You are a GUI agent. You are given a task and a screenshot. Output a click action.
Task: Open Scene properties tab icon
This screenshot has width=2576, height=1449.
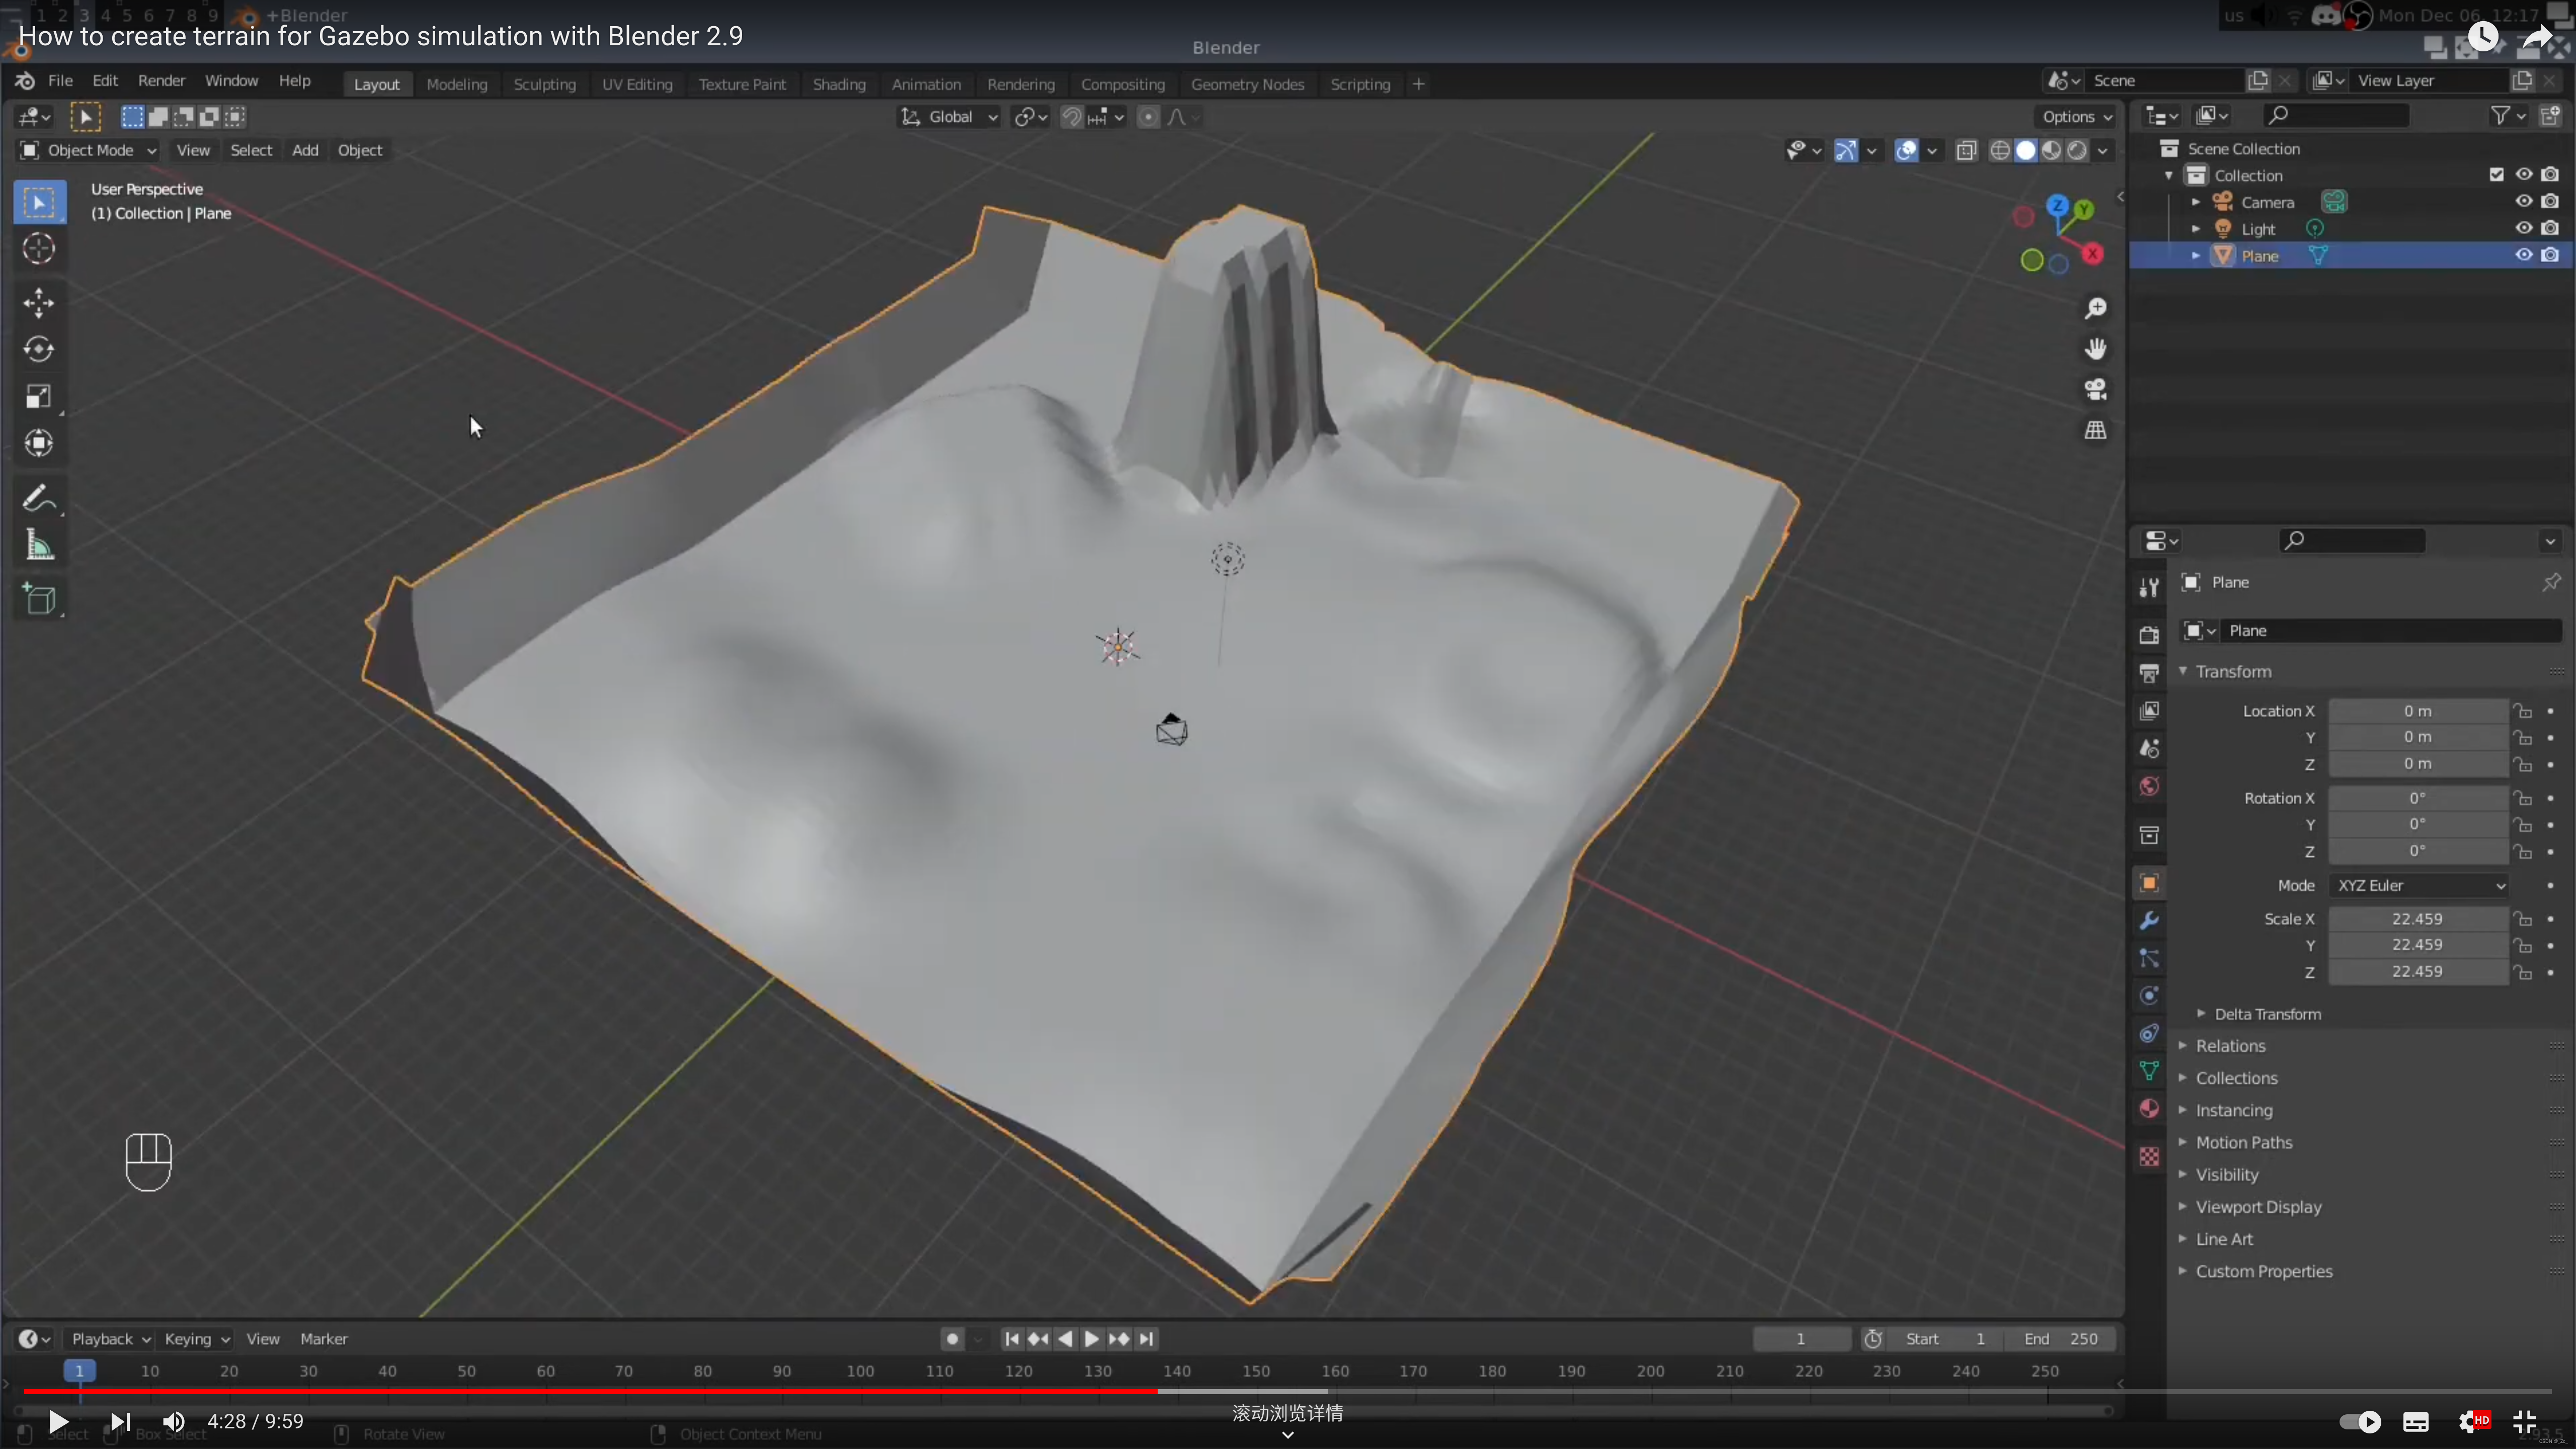tap(2149, 748)
